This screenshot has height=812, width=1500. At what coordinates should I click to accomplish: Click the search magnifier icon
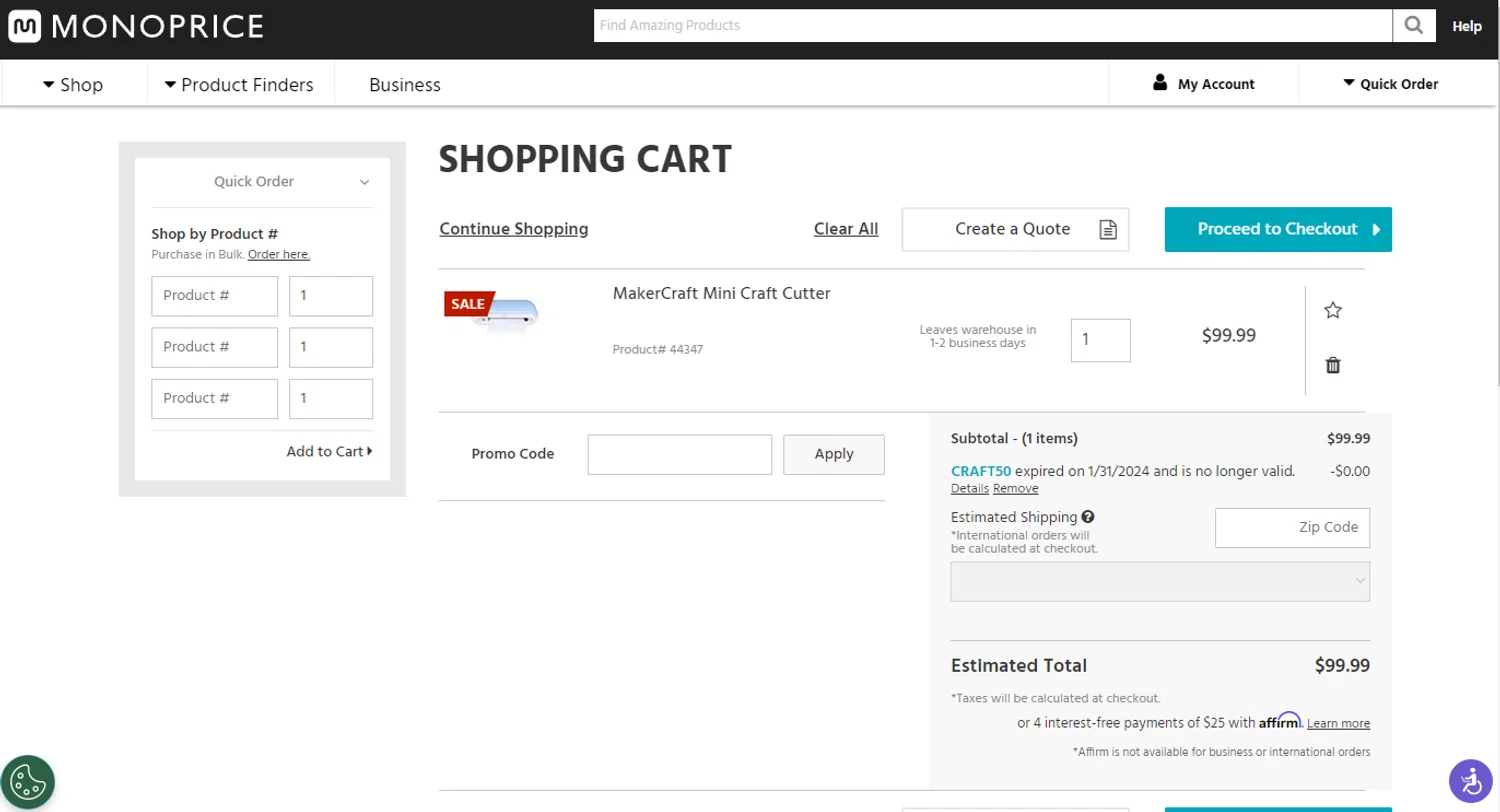(1414, 26)
